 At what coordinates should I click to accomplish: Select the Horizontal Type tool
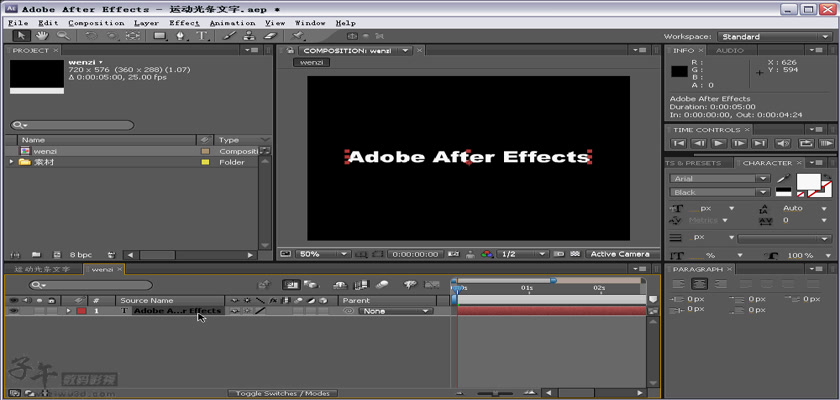(x=201, y=36)
